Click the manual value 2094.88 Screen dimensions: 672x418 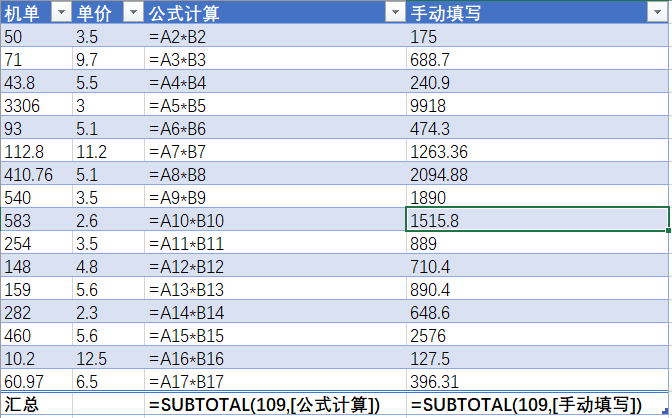coord(537,174)
